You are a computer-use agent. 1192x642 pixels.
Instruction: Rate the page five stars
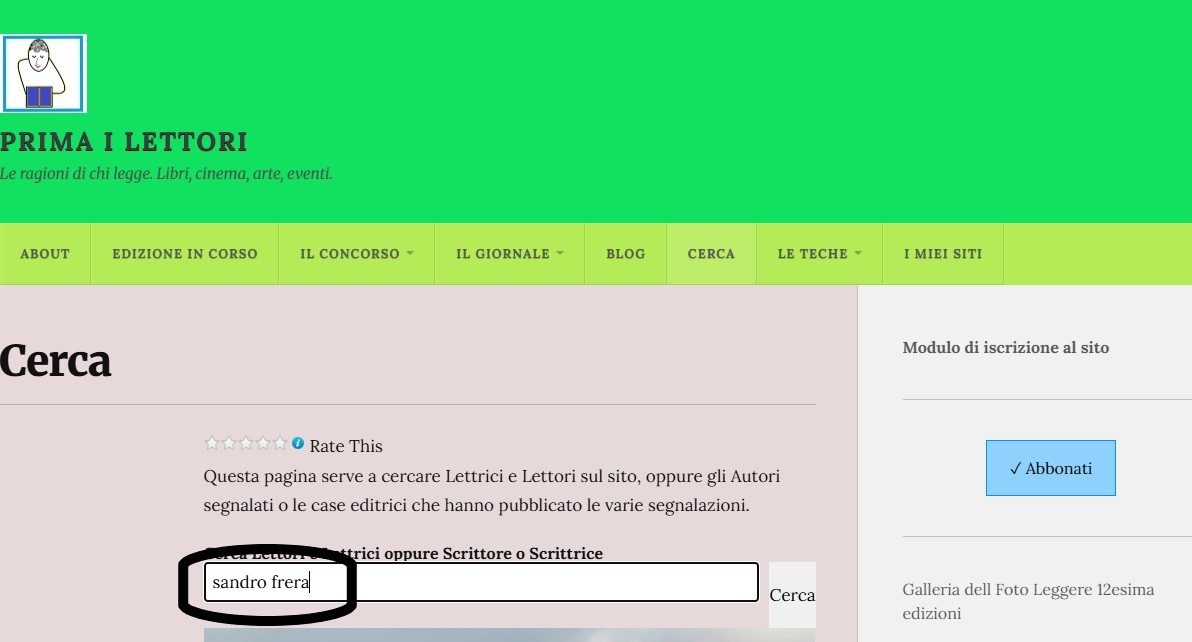pos(280,443)
